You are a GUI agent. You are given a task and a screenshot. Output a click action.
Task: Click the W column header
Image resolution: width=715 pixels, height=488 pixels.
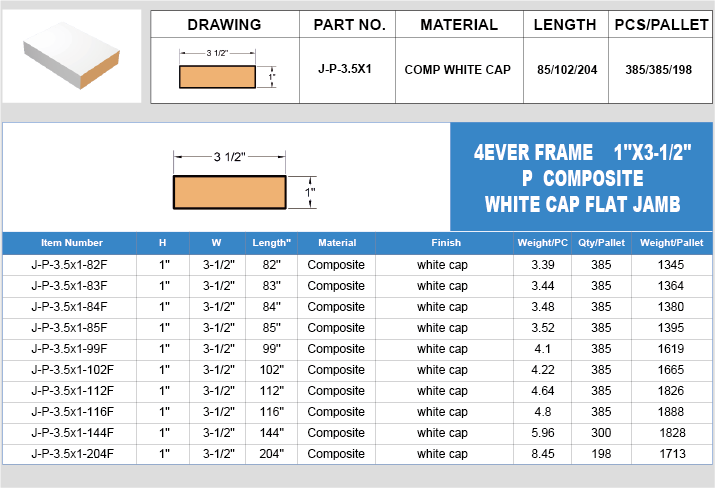coord(217,243)
